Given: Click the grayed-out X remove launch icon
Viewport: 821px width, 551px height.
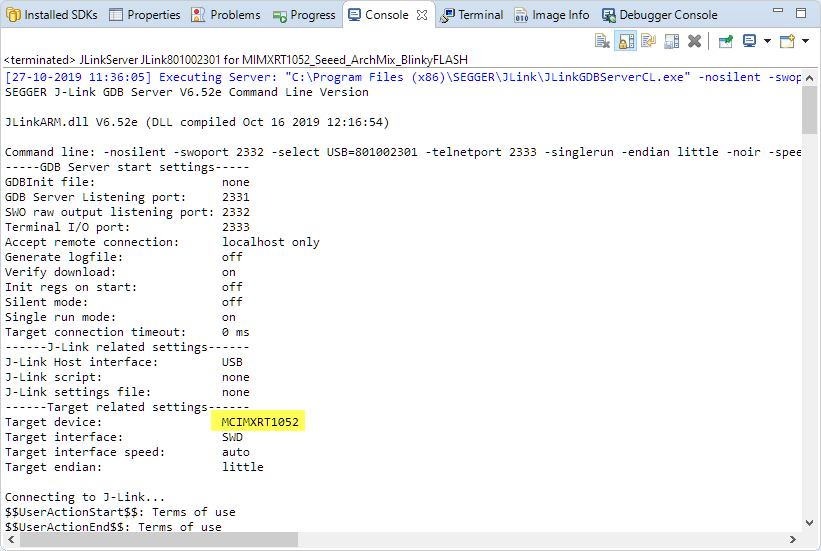Looking at the screenshot, I should pos(694,41).
